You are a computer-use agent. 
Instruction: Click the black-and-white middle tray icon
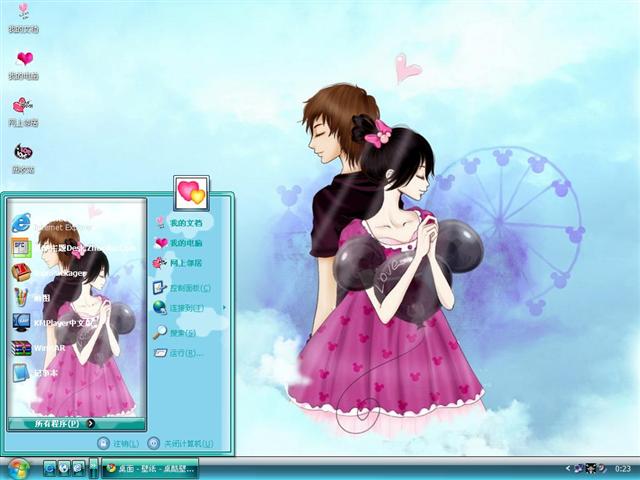pyautogui.click(x=590, y=468)
